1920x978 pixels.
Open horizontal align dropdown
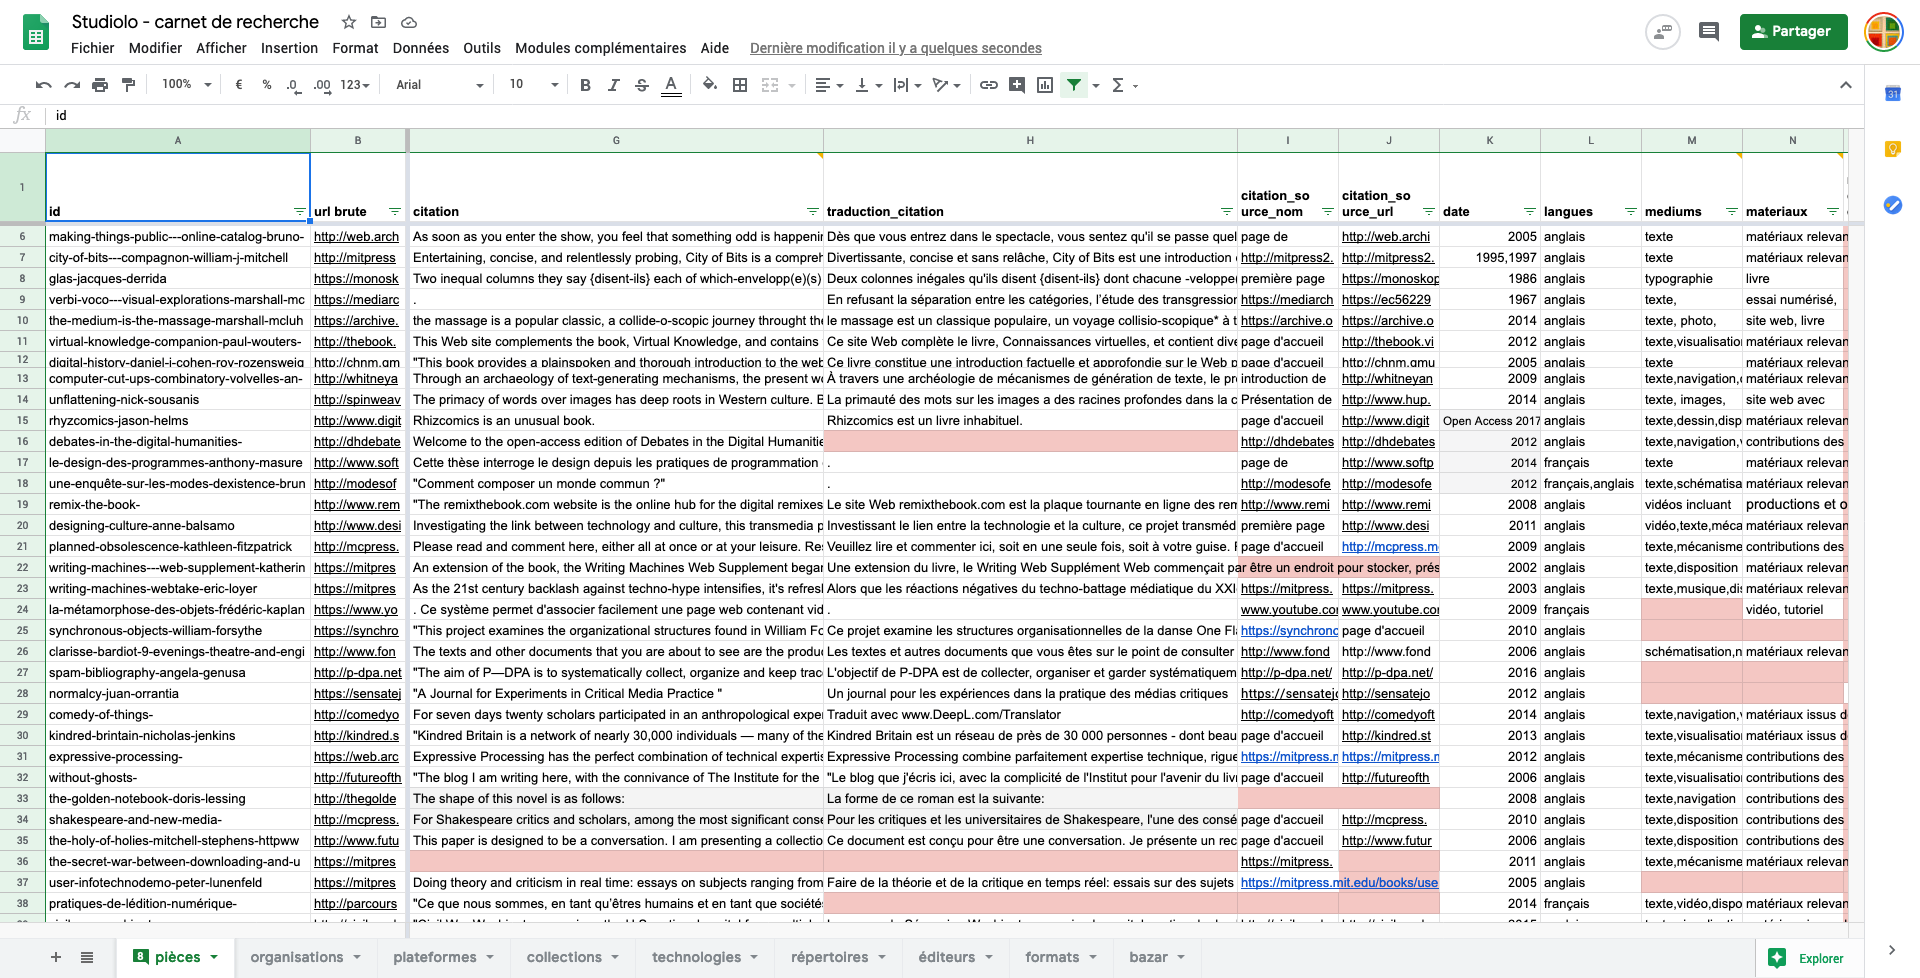(x=829, y=85)
